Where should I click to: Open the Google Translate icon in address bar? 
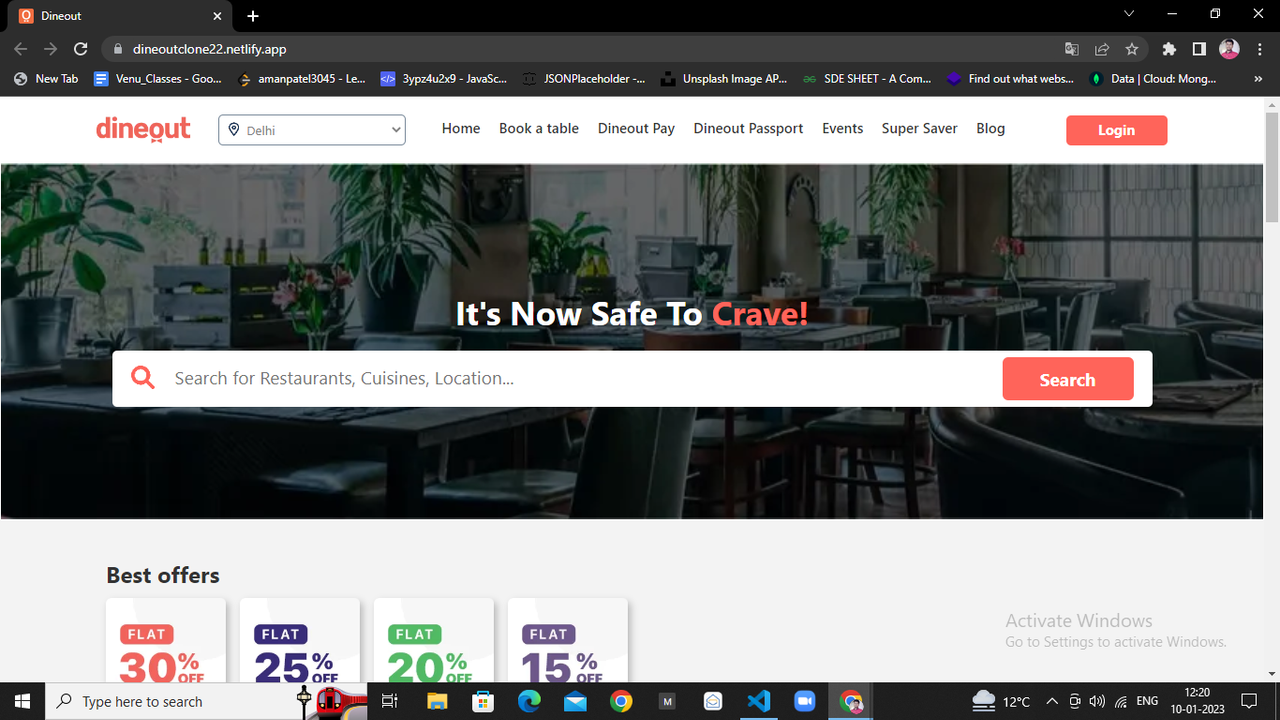coord(1072,49)
